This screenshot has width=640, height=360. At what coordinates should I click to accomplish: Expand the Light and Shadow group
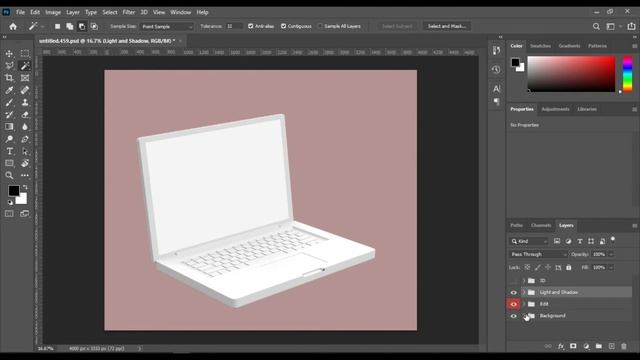[x=524, y=292]
